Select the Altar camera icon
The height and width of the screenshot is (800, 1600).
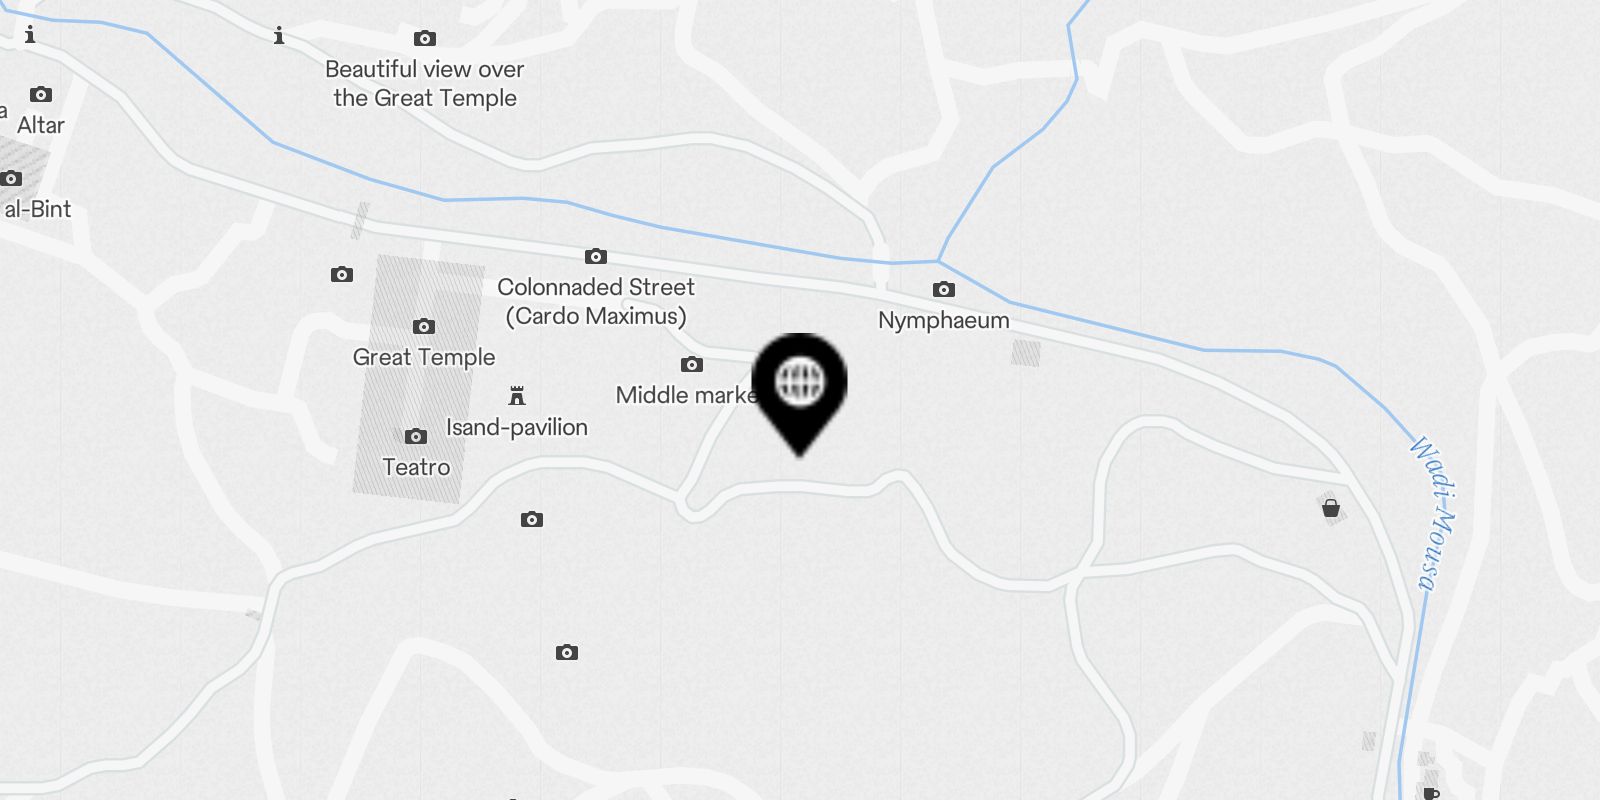[41, 94]
